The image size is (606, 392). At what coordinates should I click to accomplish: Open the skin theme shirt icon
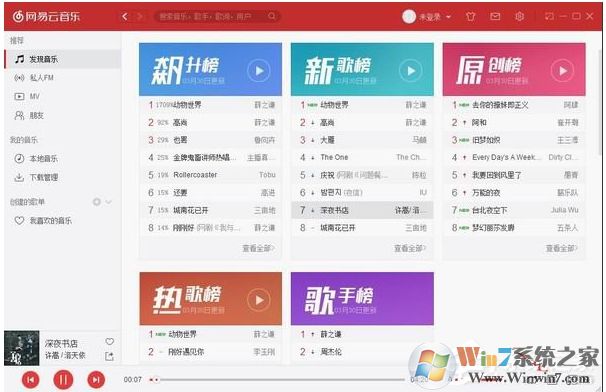(x=470, y=16)
